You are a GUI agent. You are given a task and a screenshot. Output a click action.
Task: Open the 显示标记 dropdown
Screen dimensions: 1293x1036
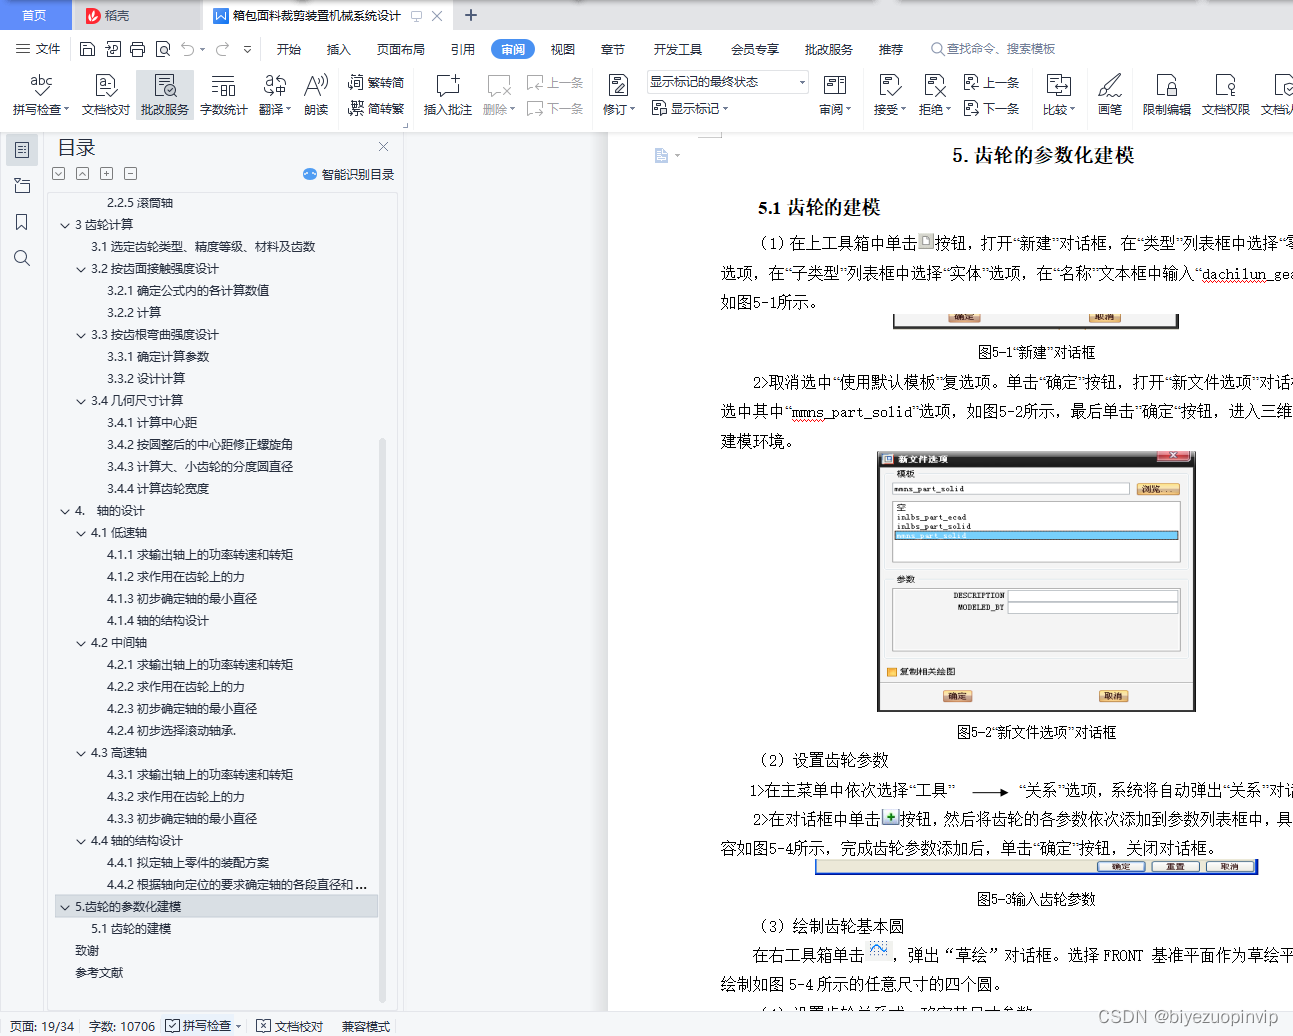pyautogui.click(x=690, y=108)
